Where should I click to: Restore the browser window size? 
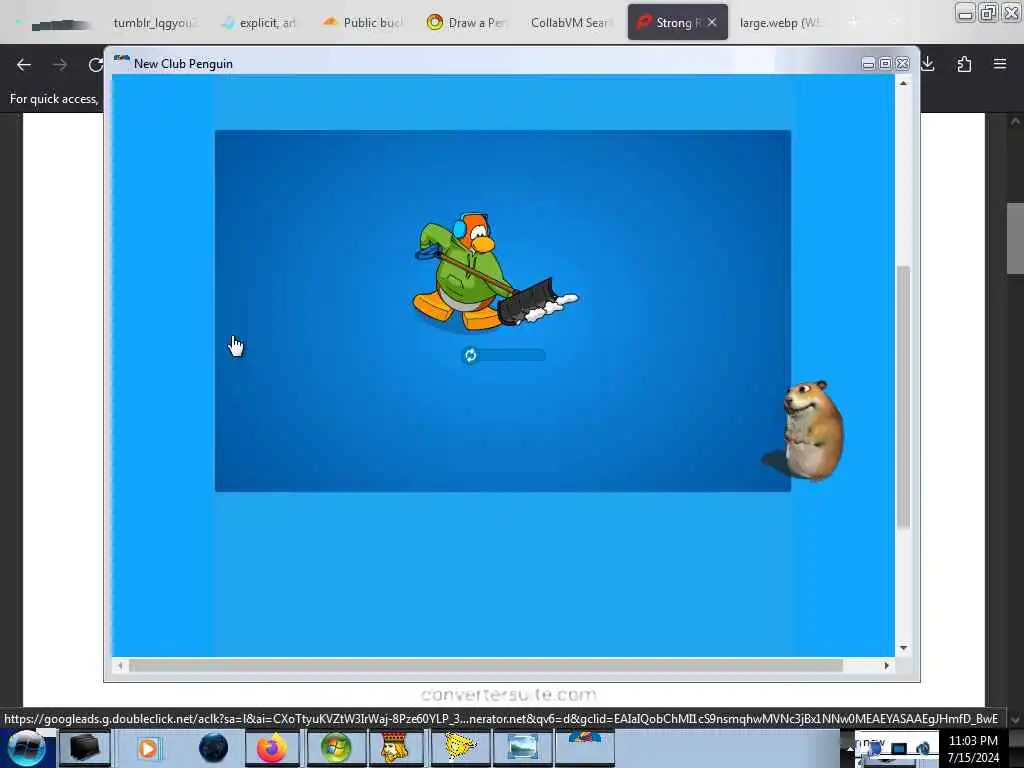[x=988, y=13]
